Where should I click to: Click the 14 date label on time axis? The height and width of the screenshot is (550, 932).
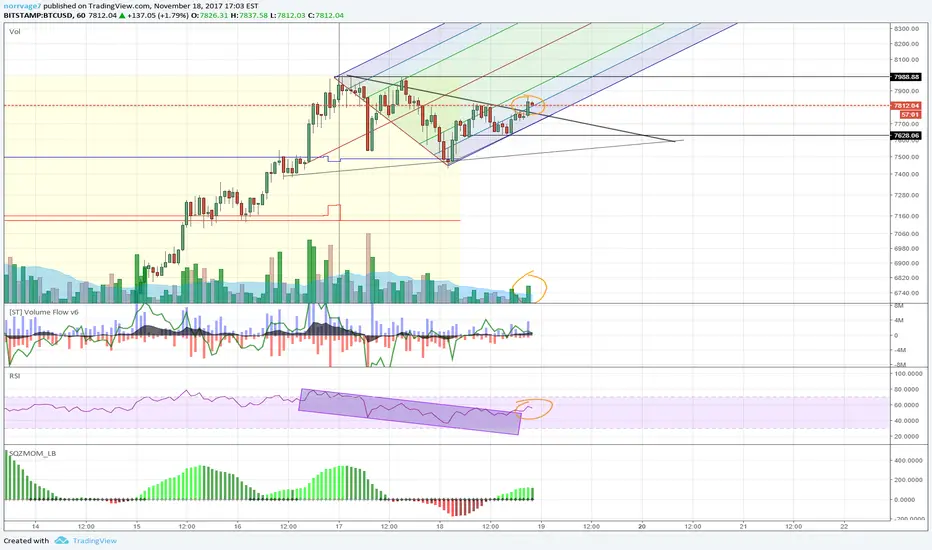click(36, 526)
